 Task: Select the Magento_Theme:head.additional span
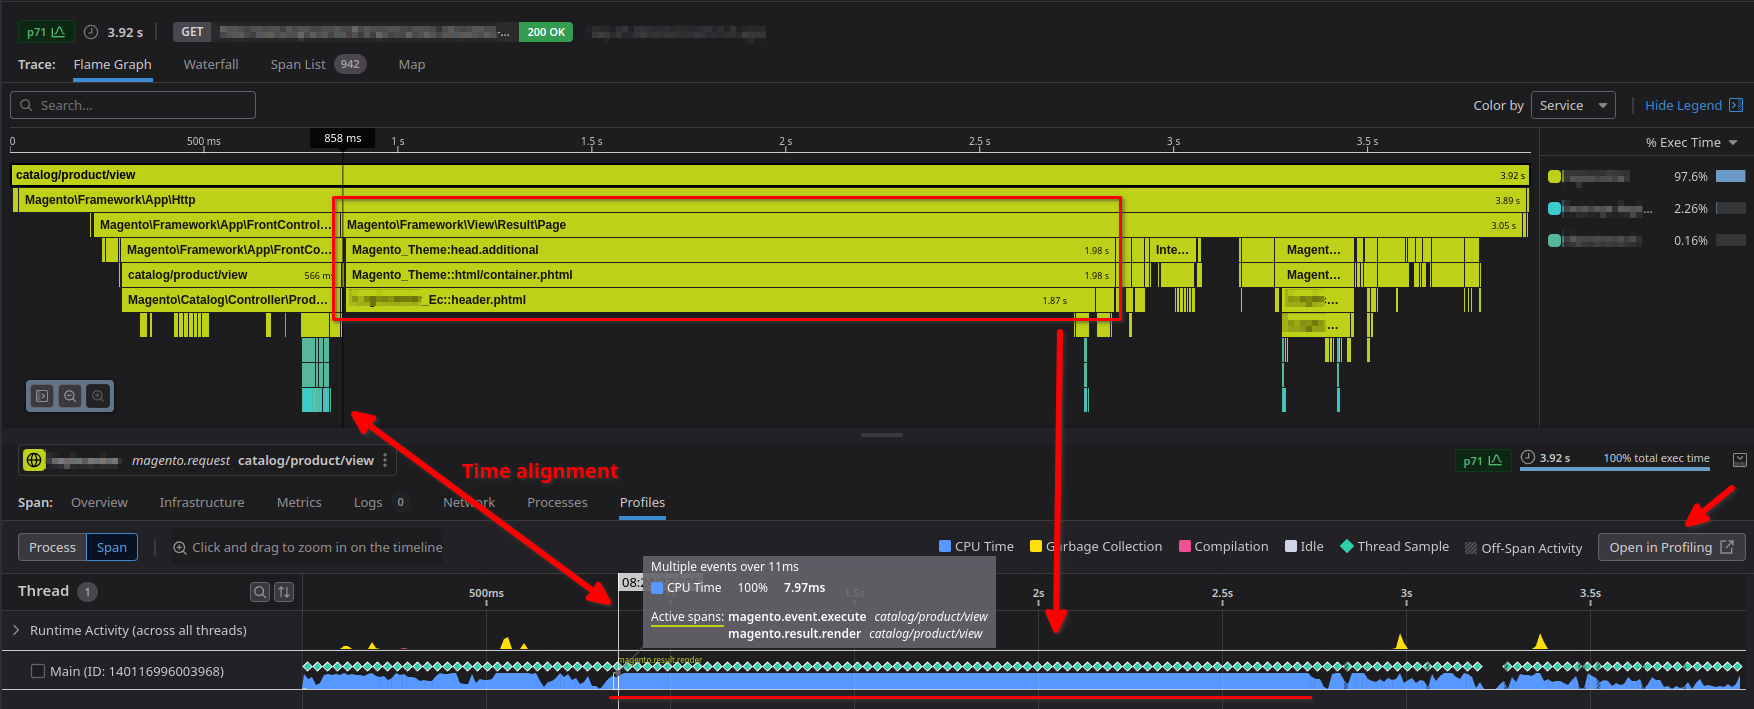tap(729, 250)
